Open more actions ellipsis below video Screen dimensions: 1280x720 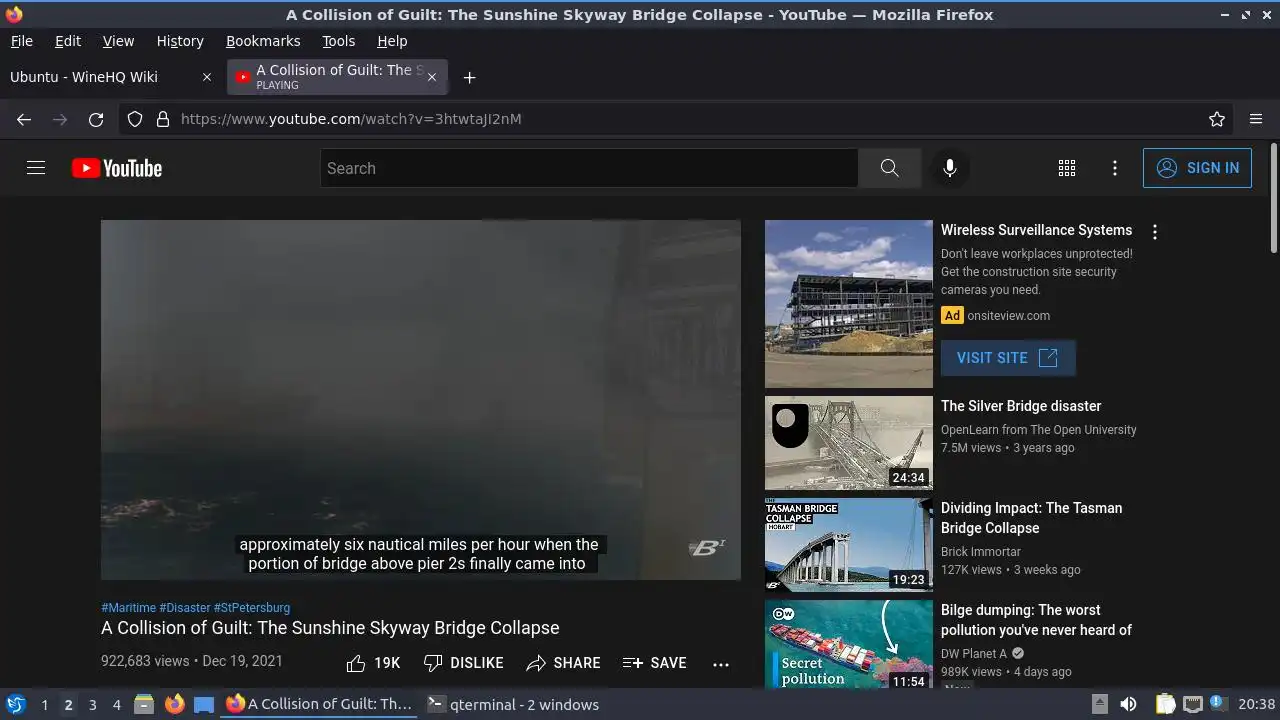(x=721, y=663)
